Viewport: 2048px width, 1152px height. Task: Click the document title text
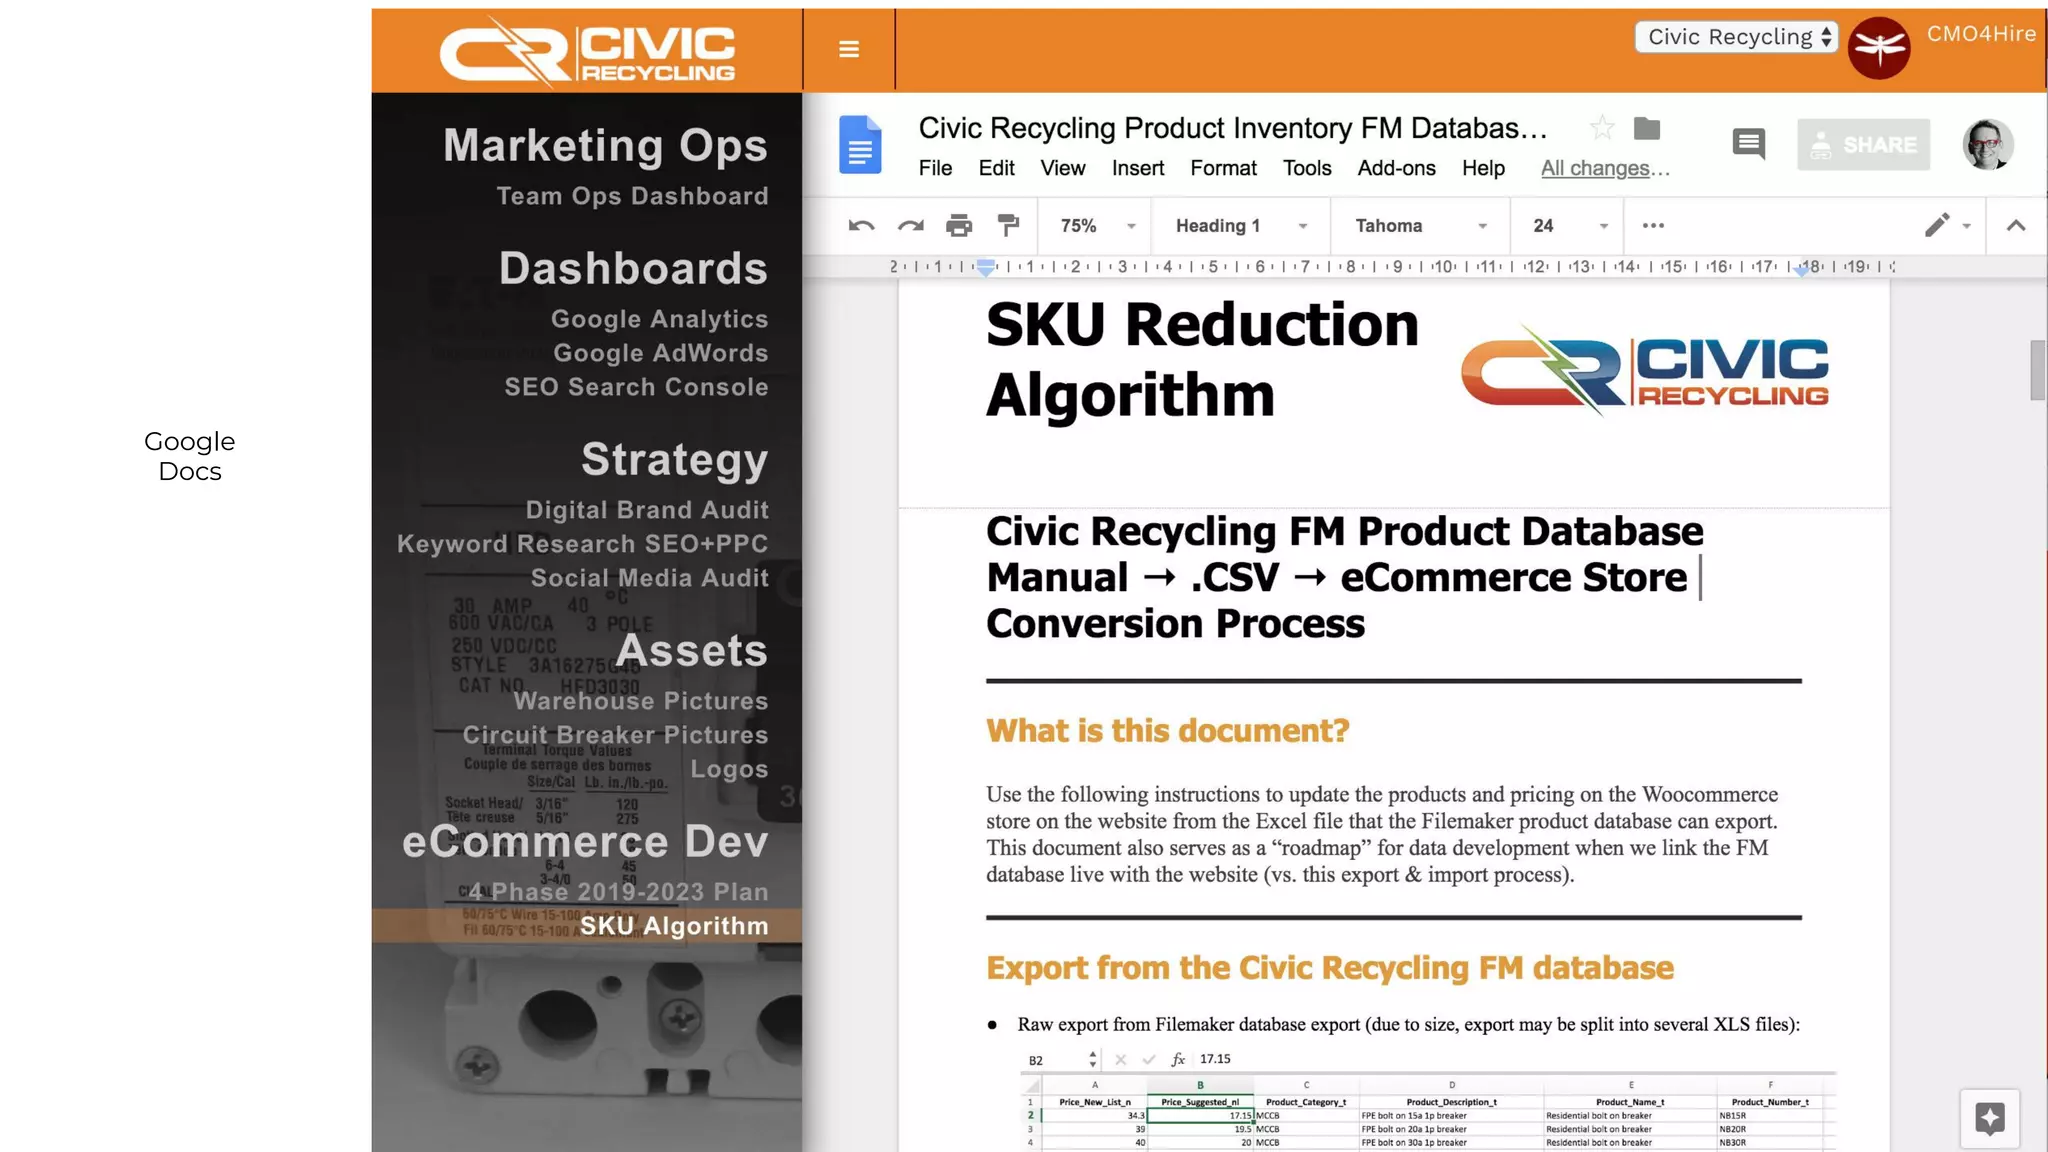click(x=1232, y=128)
